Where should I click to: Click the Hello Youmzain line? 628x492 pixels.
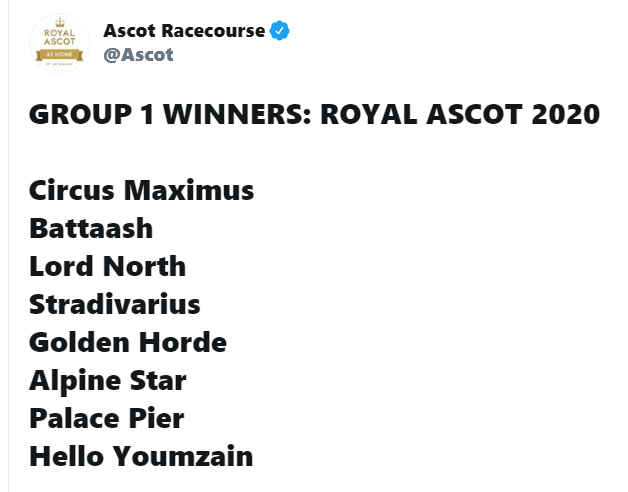click(x=141, y=456)
